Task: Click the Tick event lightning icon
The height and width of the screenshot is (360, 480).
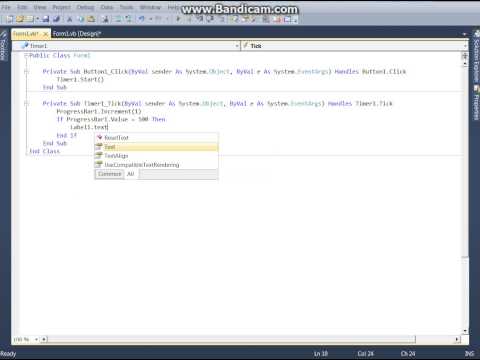Action: click(246, 45)
